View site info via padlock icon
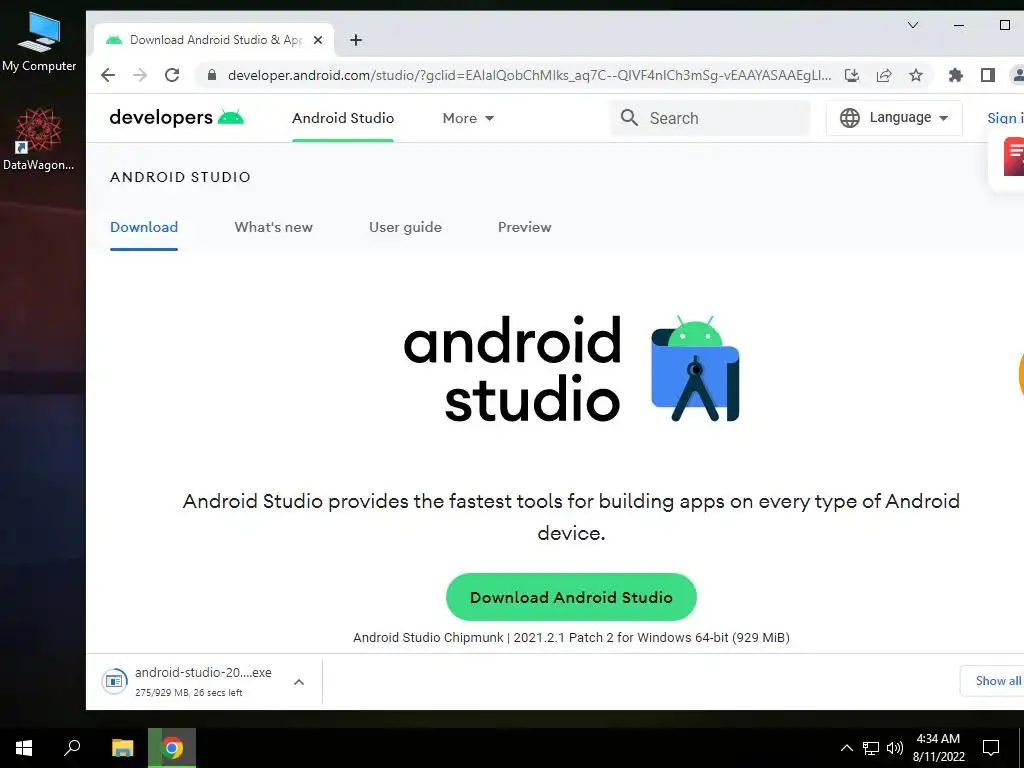This screenshot has height=768, width=1024. (x=211, y=75)
